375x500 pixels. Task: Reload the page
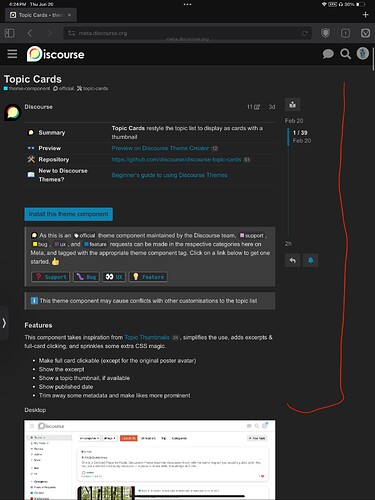[305, 33]
